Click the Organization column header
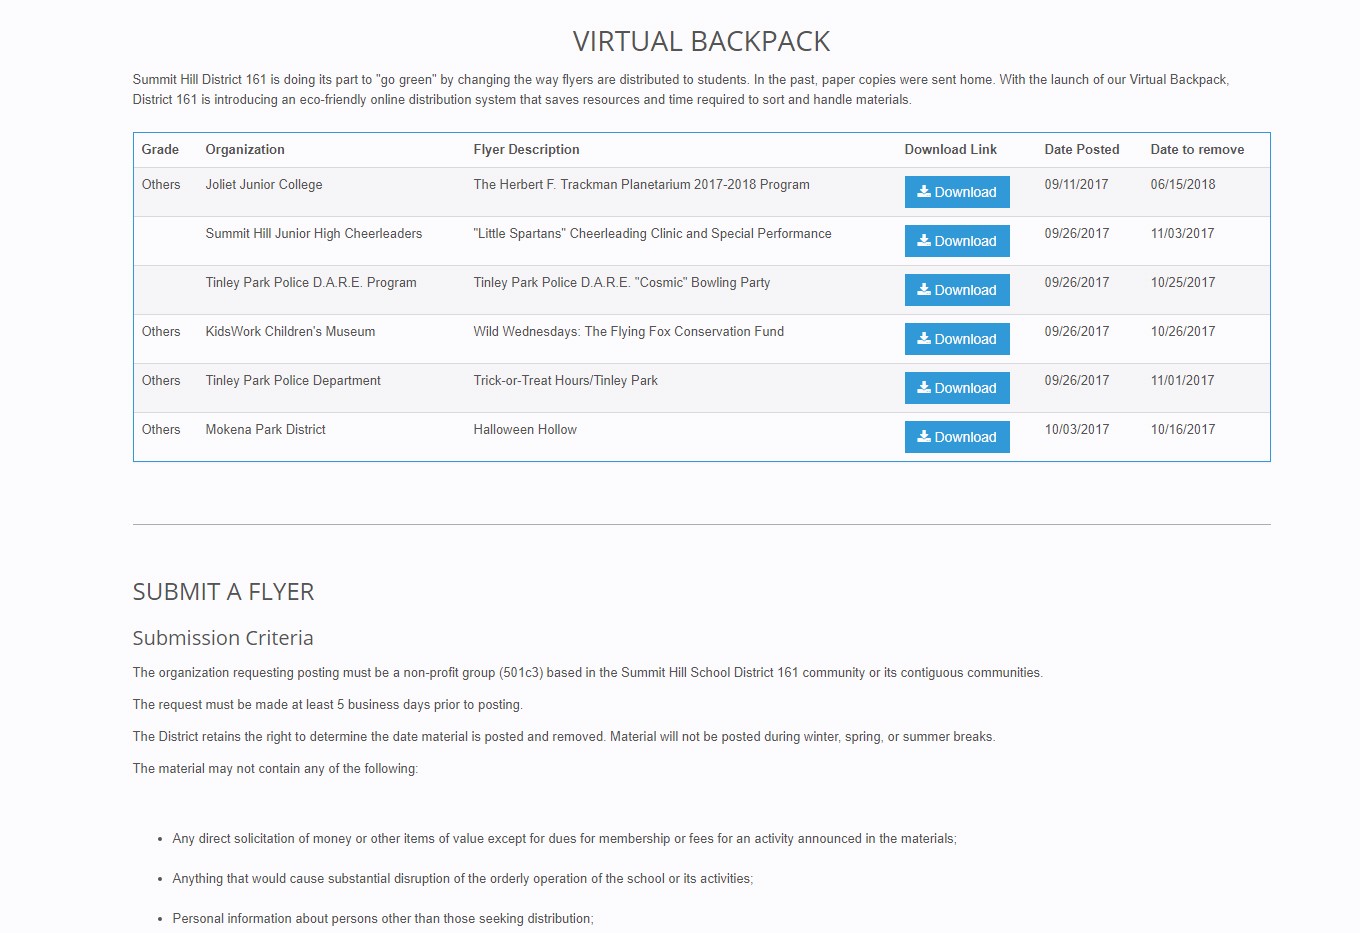The image size is (1360, 933). 245,150
